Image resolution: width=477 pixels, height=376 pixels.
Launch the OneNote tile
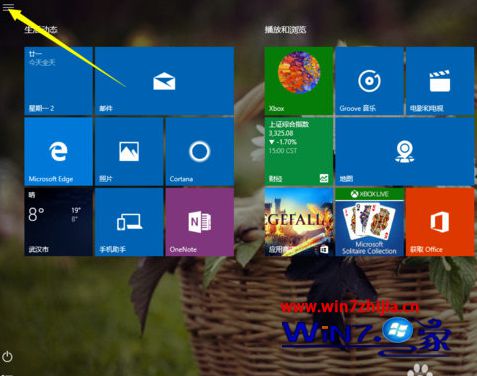pos(200,222)
